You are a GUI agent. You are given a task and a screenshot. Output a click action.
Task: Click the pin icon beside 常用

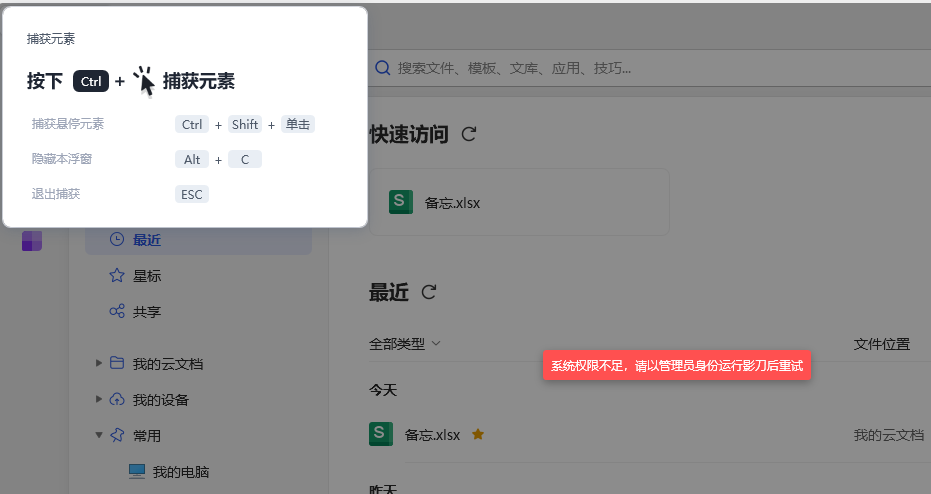117,435
